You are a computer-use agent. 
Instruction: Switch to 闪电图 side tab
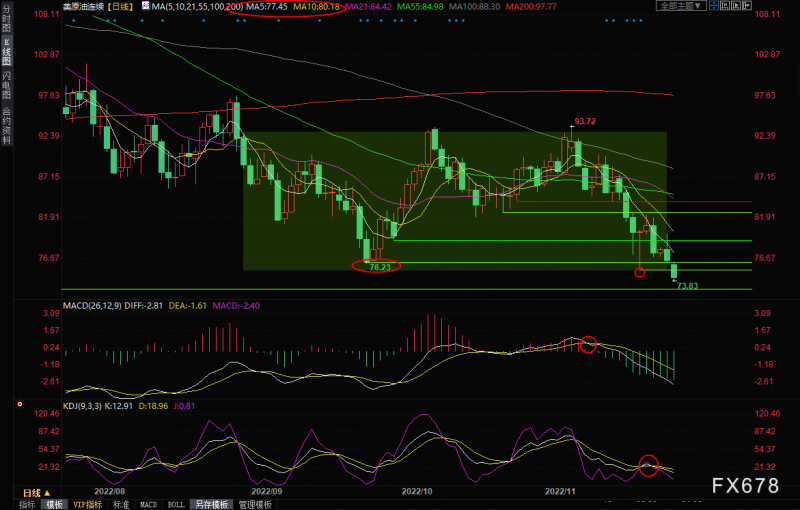6,85
